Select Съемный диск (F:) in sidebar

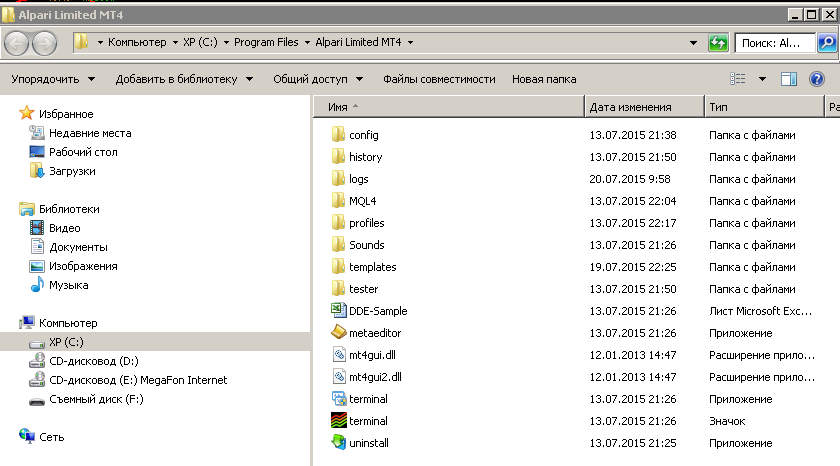point(96,399)
